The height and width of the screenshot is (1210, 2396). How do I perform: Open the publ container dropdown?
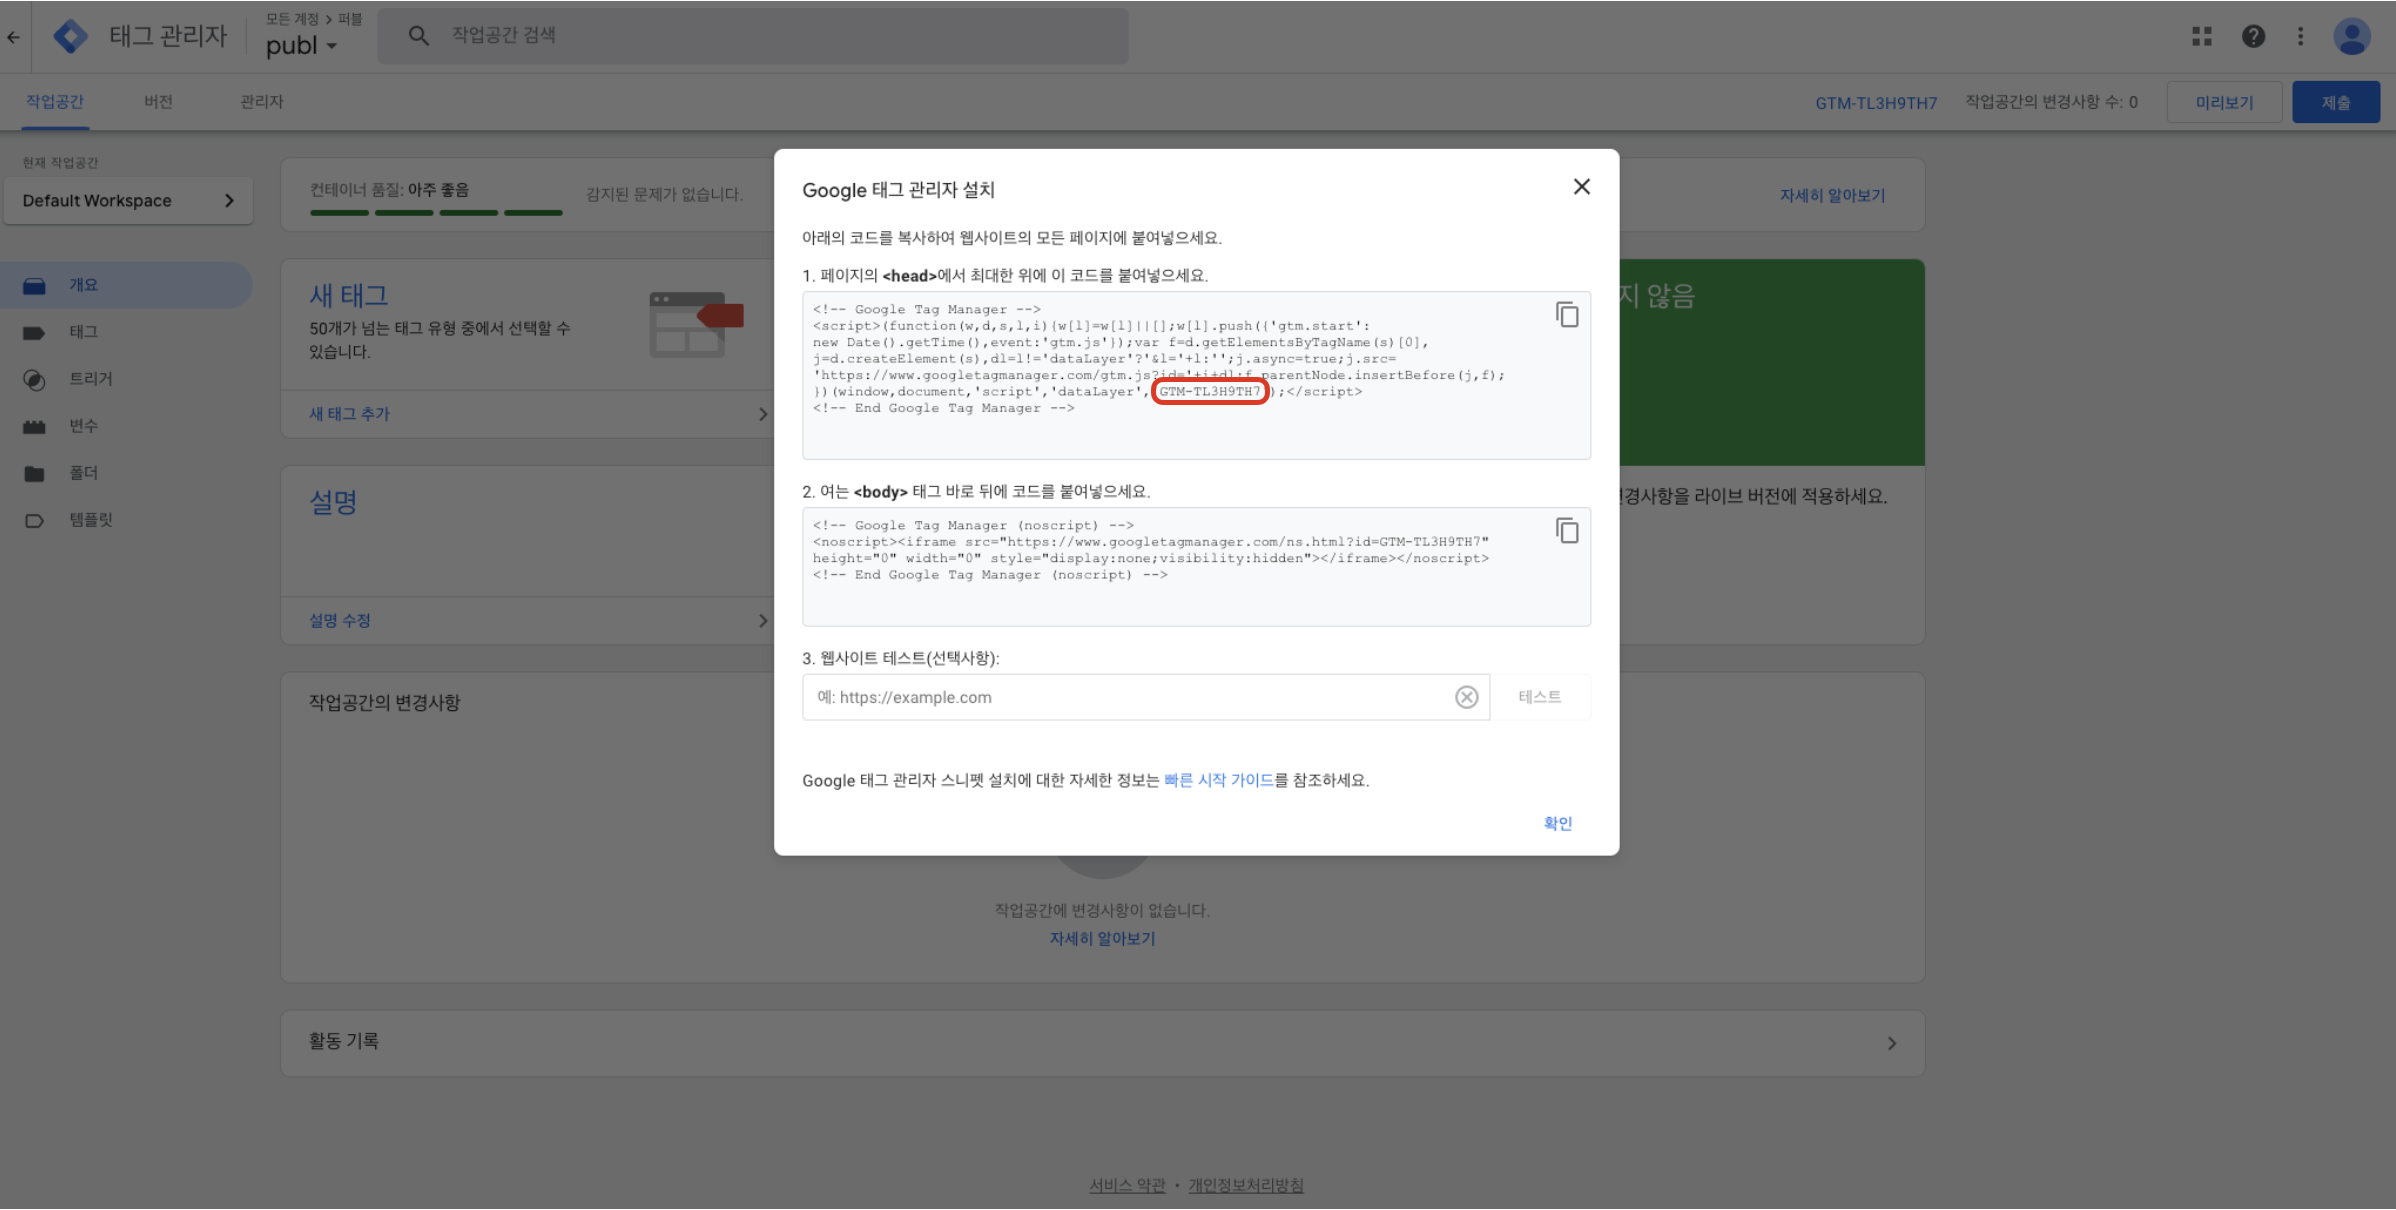(x=301, y=46)
